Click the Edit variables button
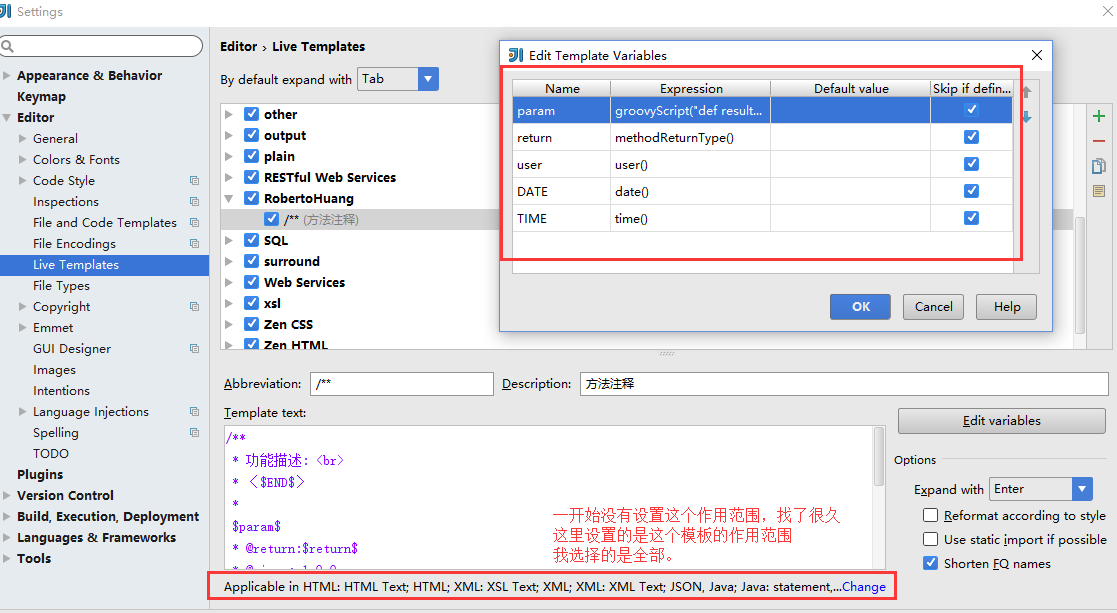This screenshot has height=613, width=1117. tap(1001, 421)
